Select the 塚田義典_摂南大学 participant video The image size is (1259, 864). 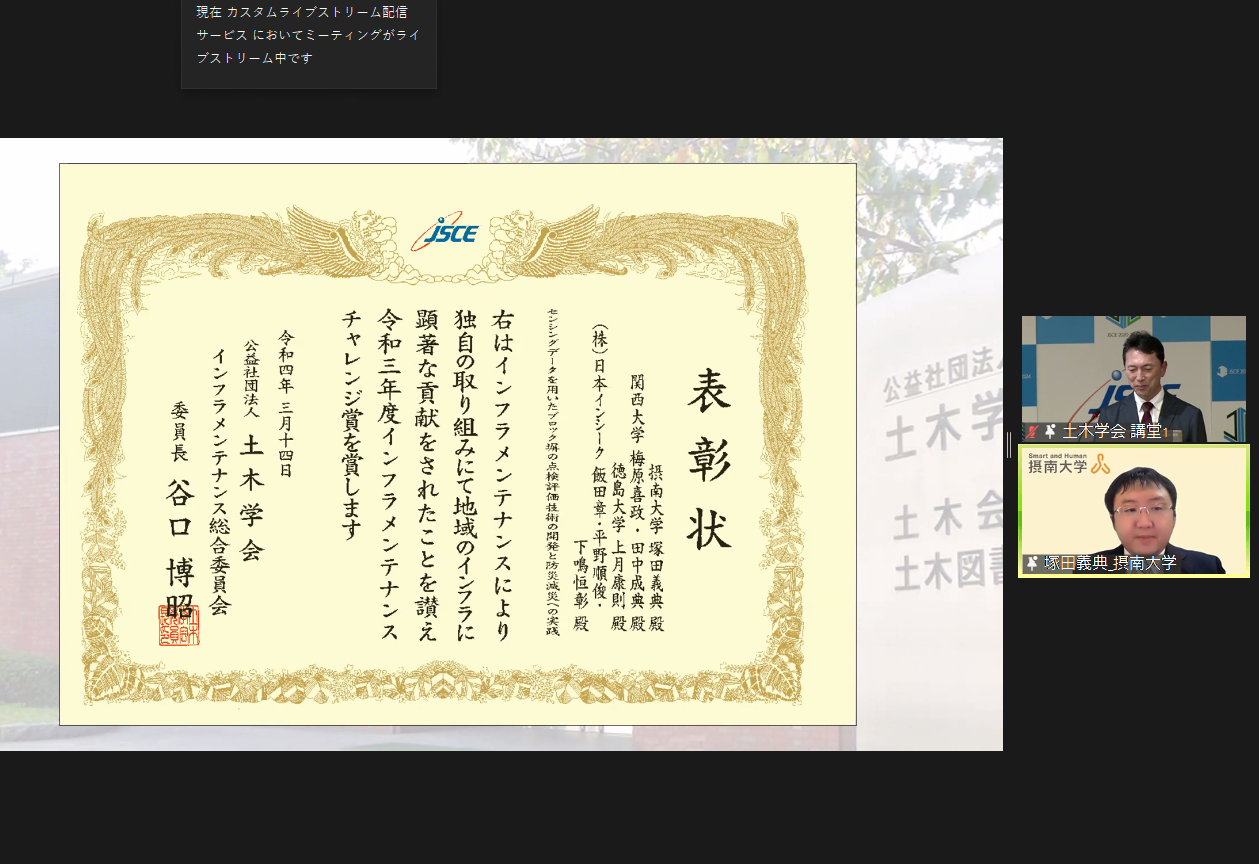(1134, 511)
